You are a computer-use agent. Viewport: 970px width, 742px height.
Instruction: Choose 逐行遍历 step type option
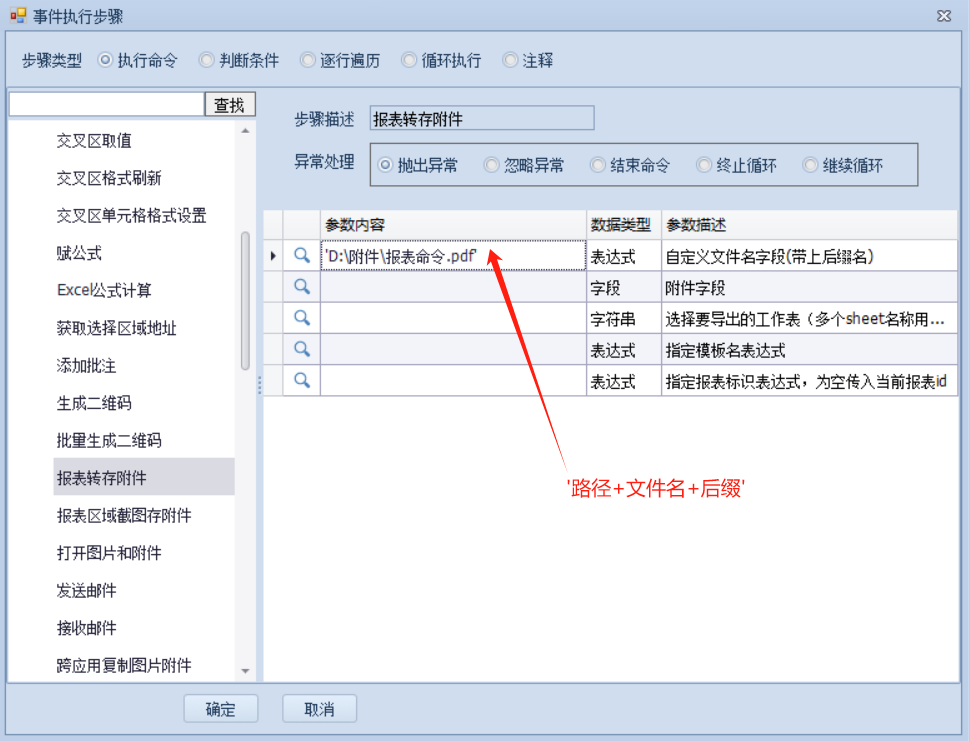point(309,60)
